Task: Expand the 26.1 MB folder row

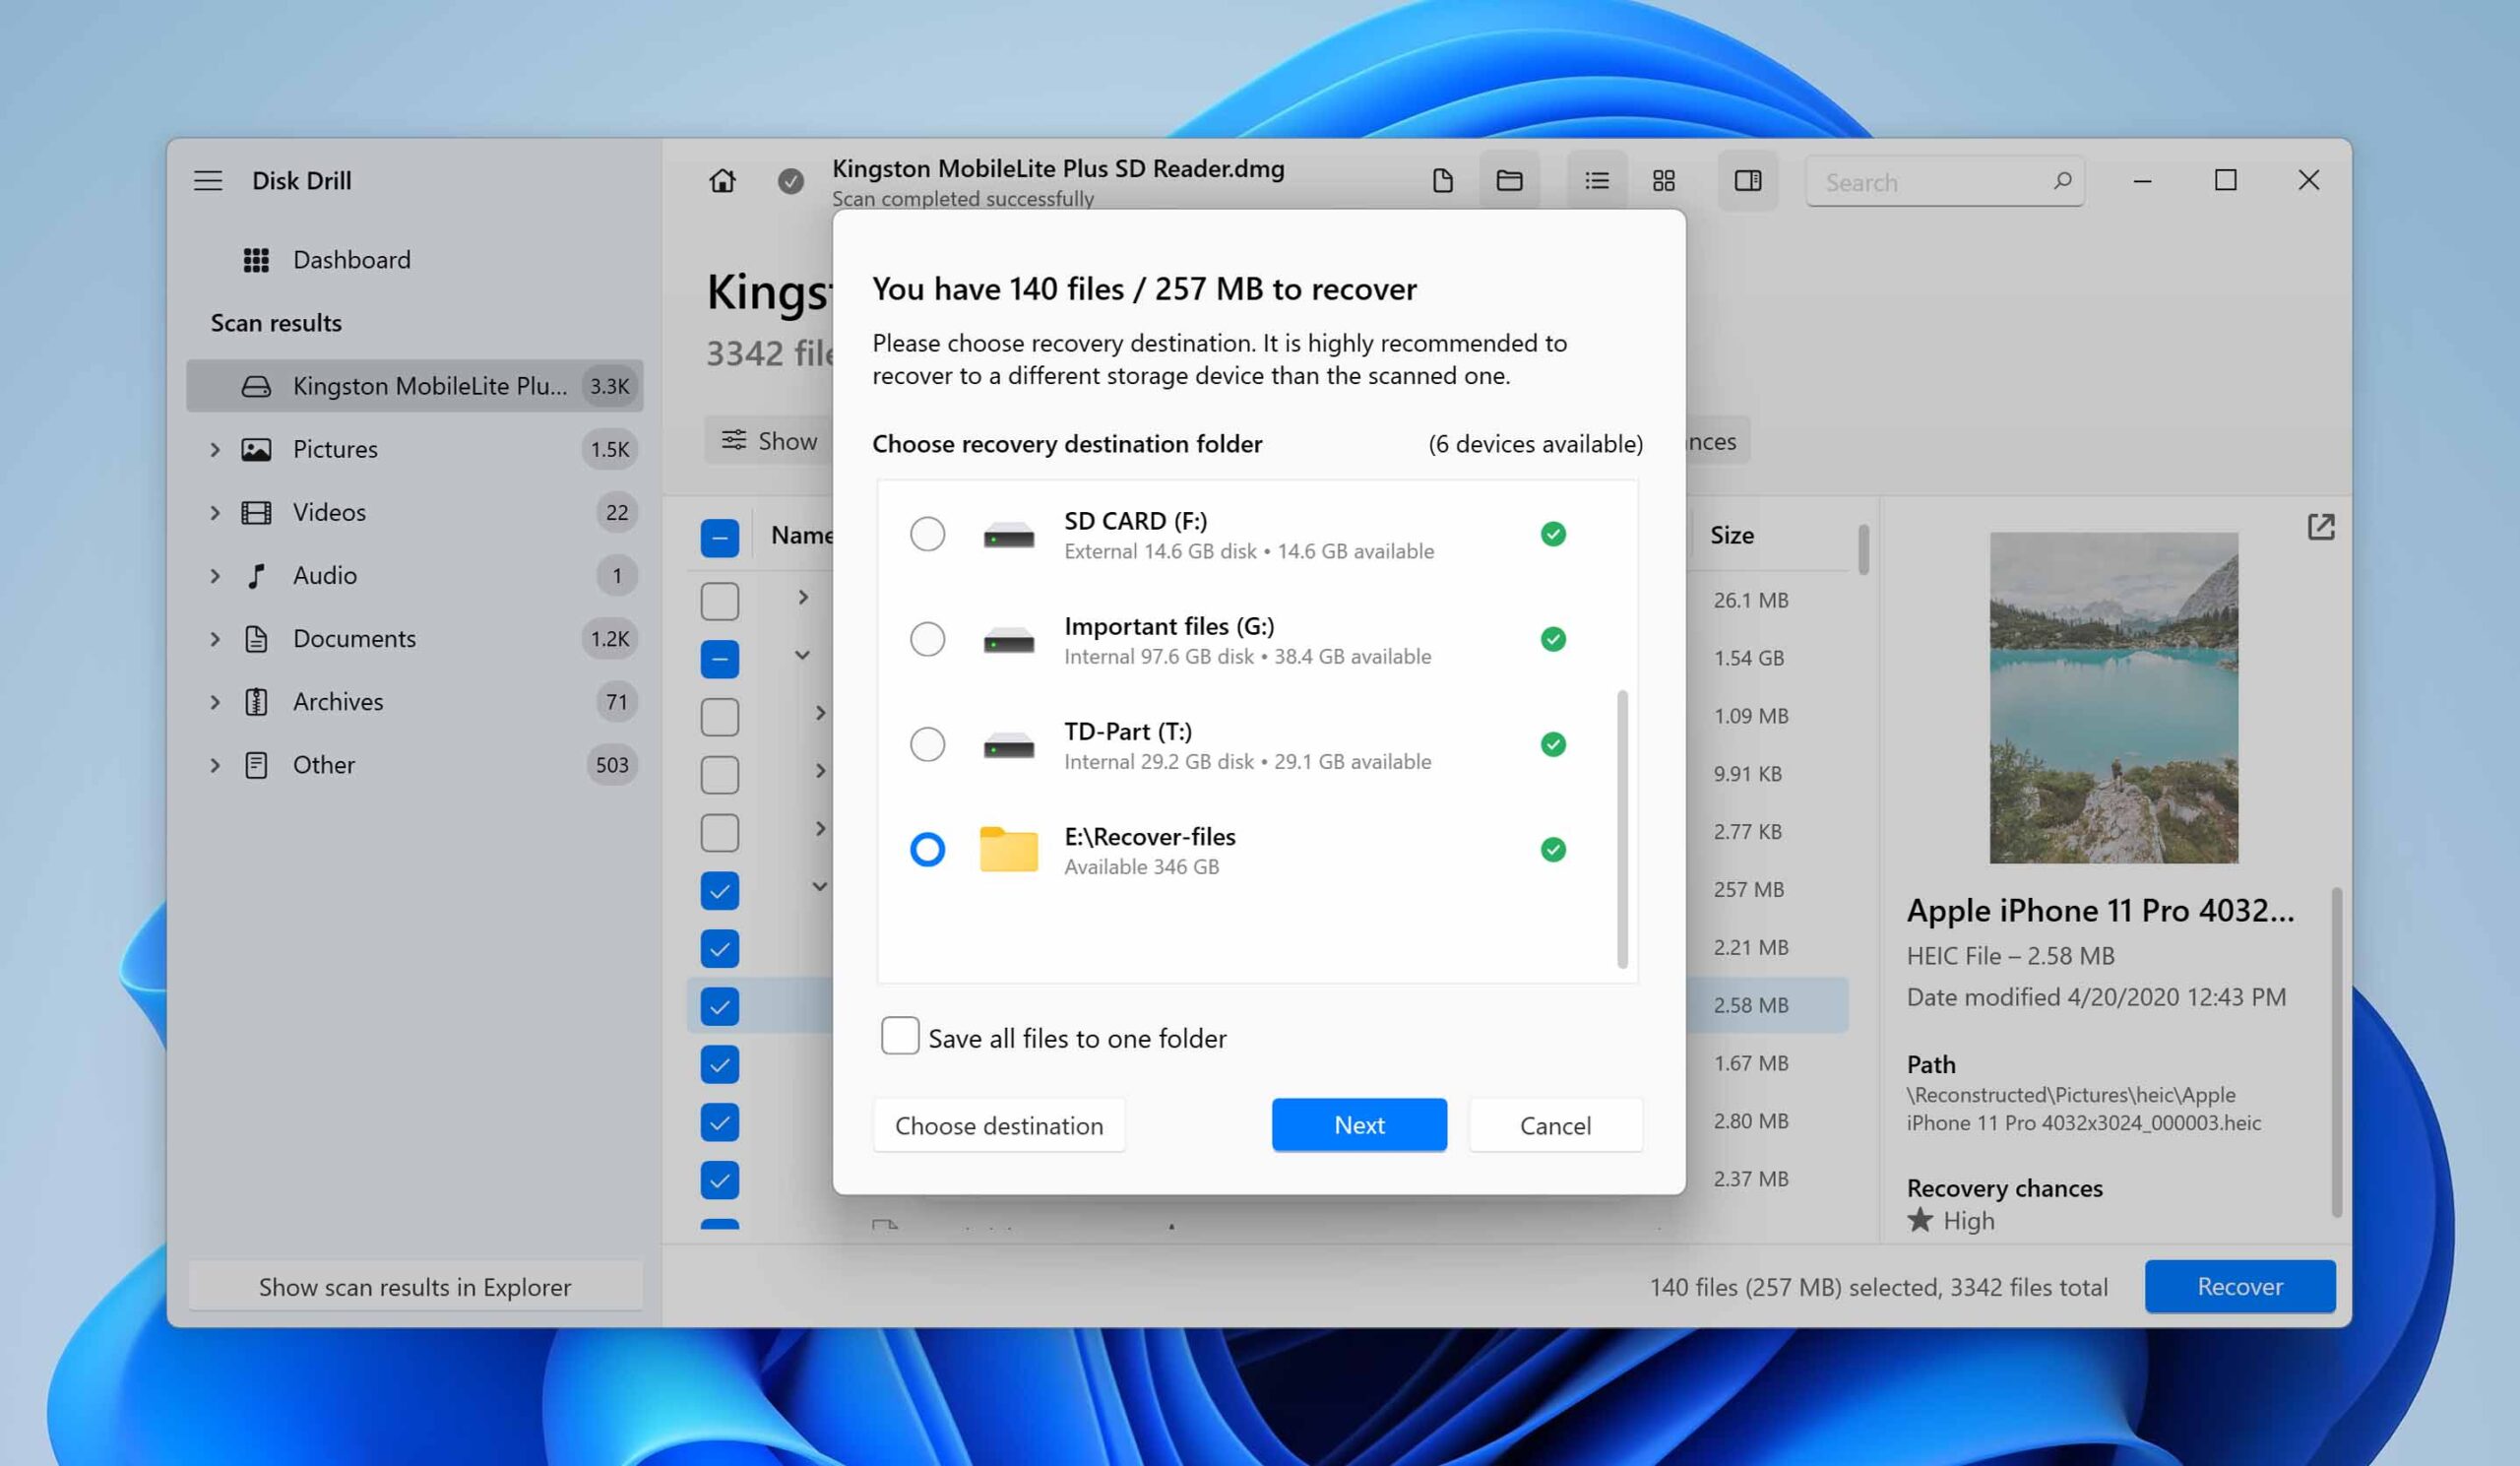Action: coord(802,597)
